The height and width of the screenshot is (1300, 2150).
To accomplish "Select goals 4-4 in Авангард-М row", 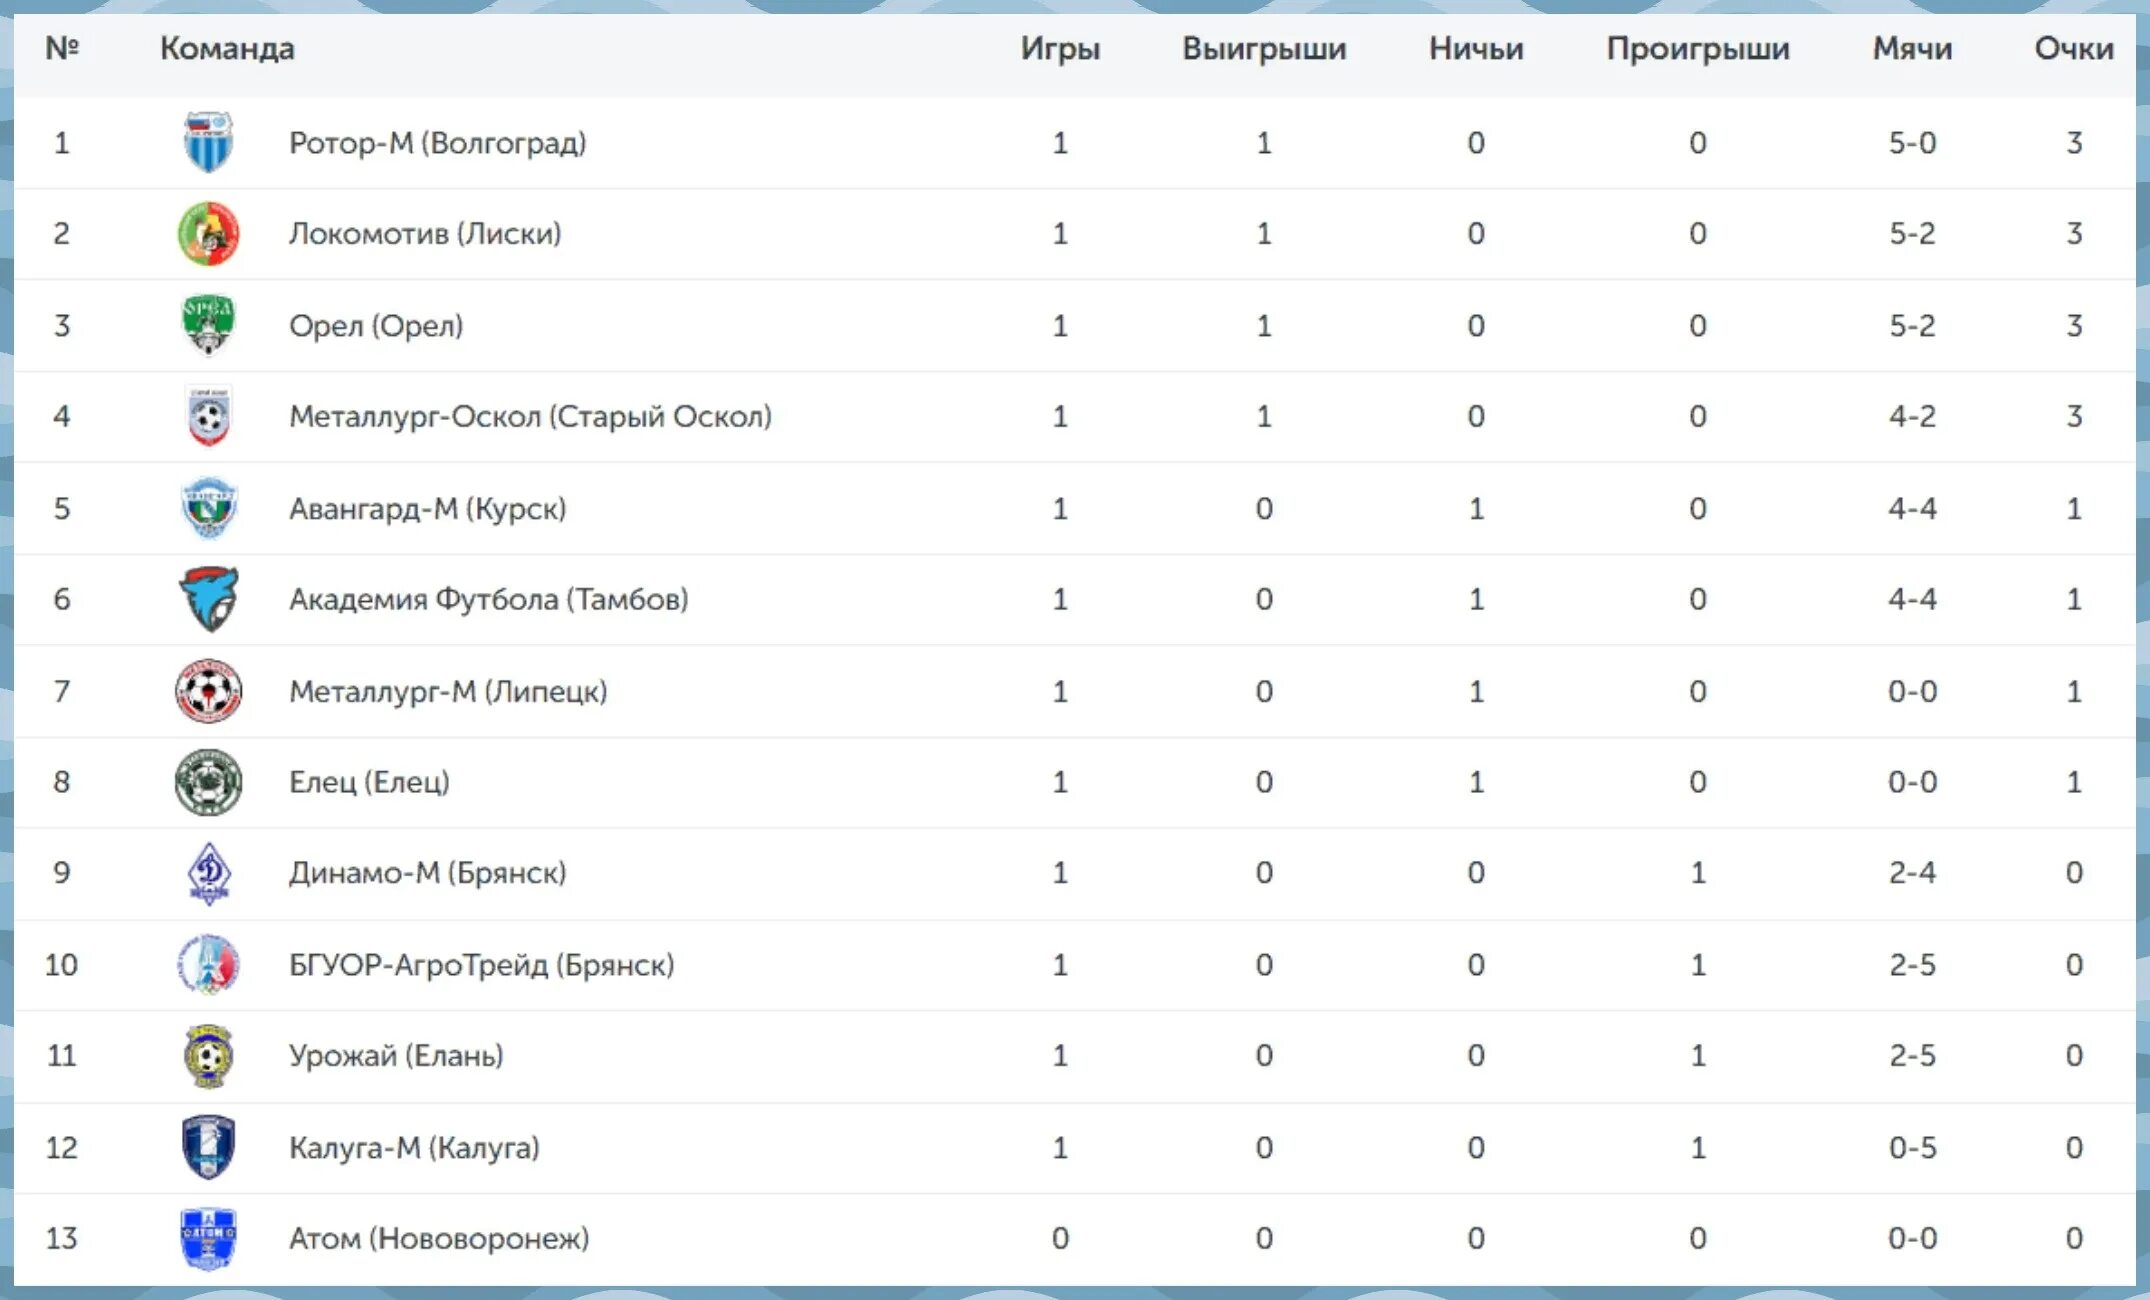I will pos(1912,509).
